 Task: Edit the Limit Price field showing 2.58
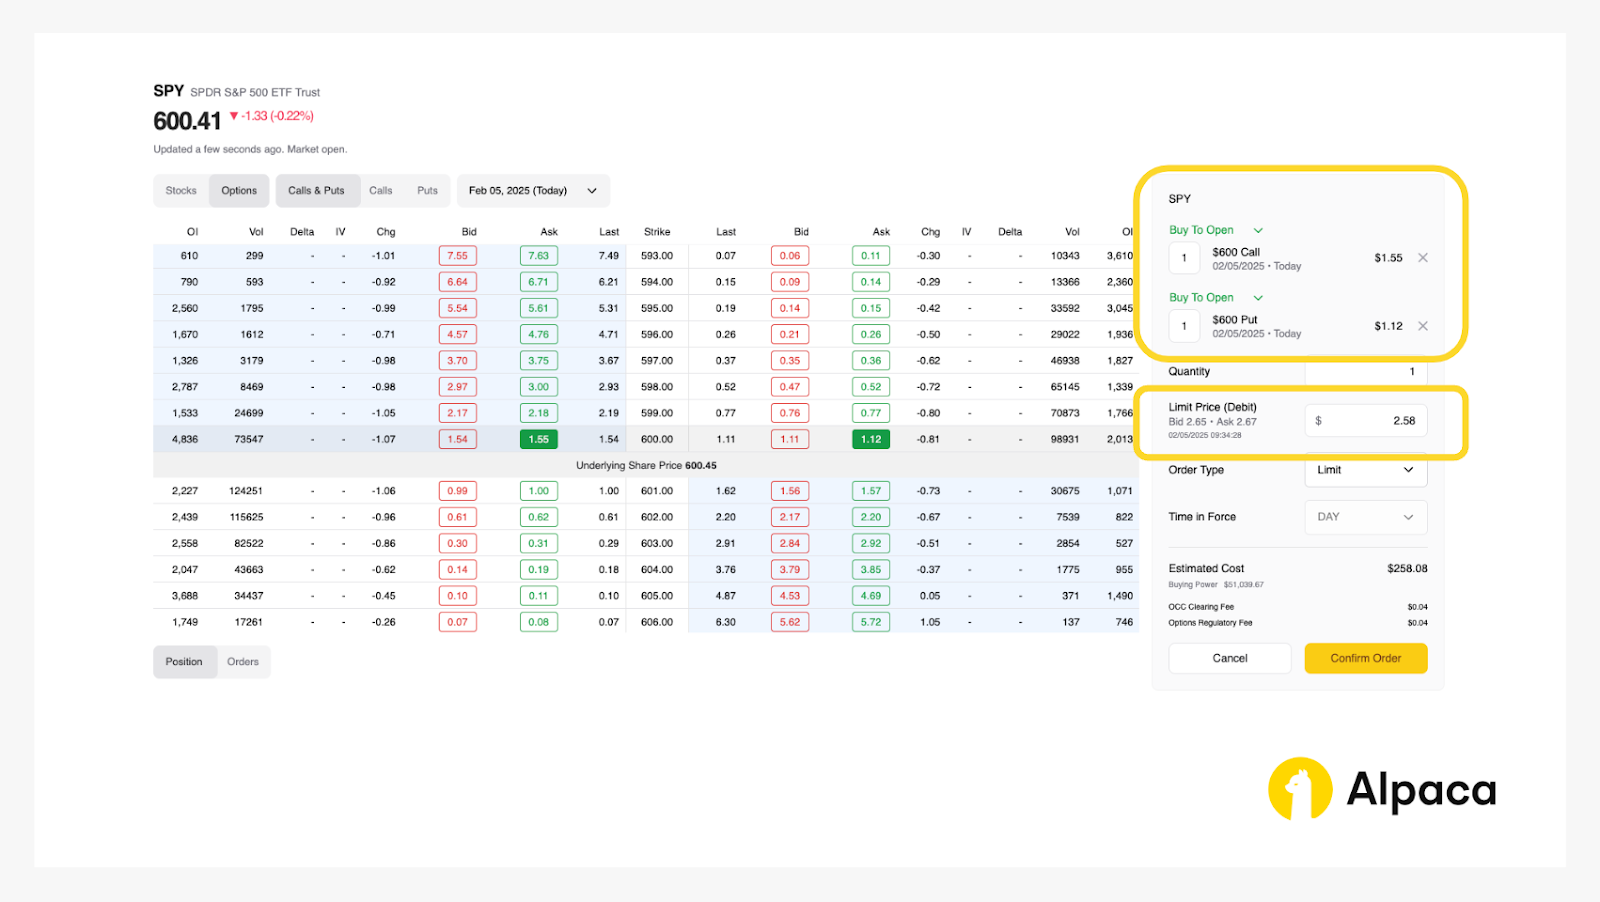(1366, 421)
